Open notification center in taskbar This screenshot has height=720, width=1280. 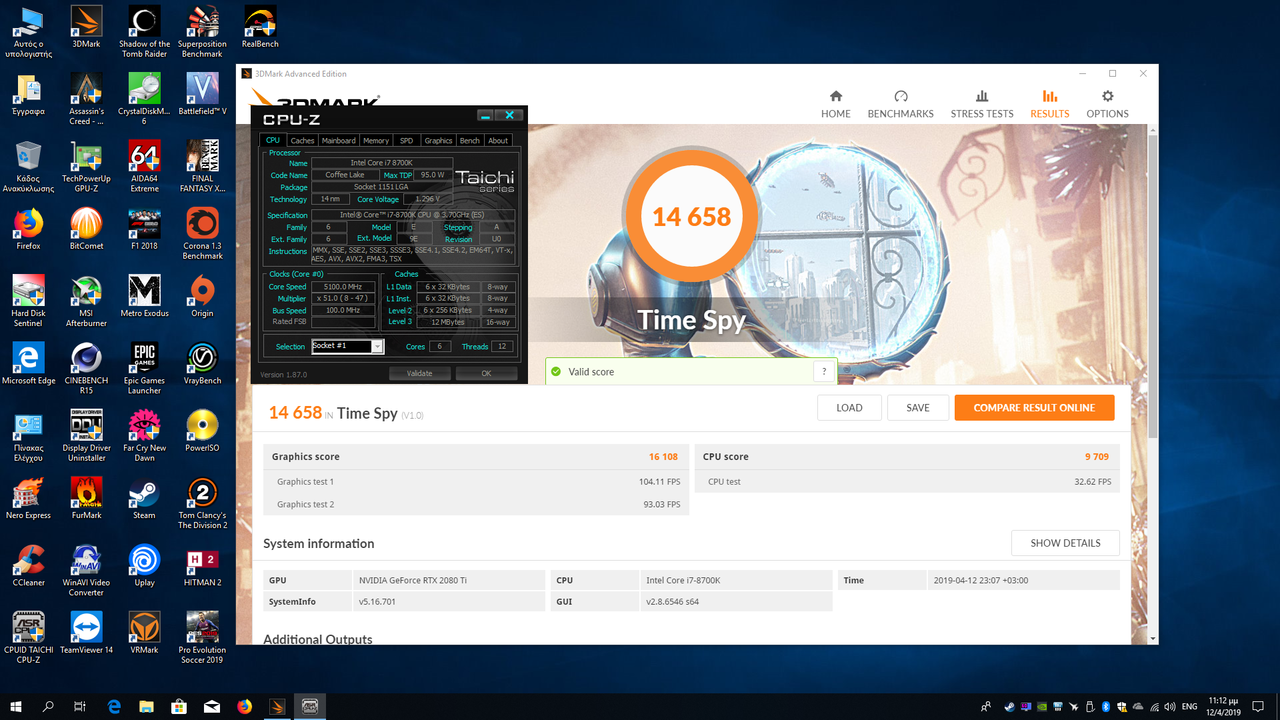1259,706
